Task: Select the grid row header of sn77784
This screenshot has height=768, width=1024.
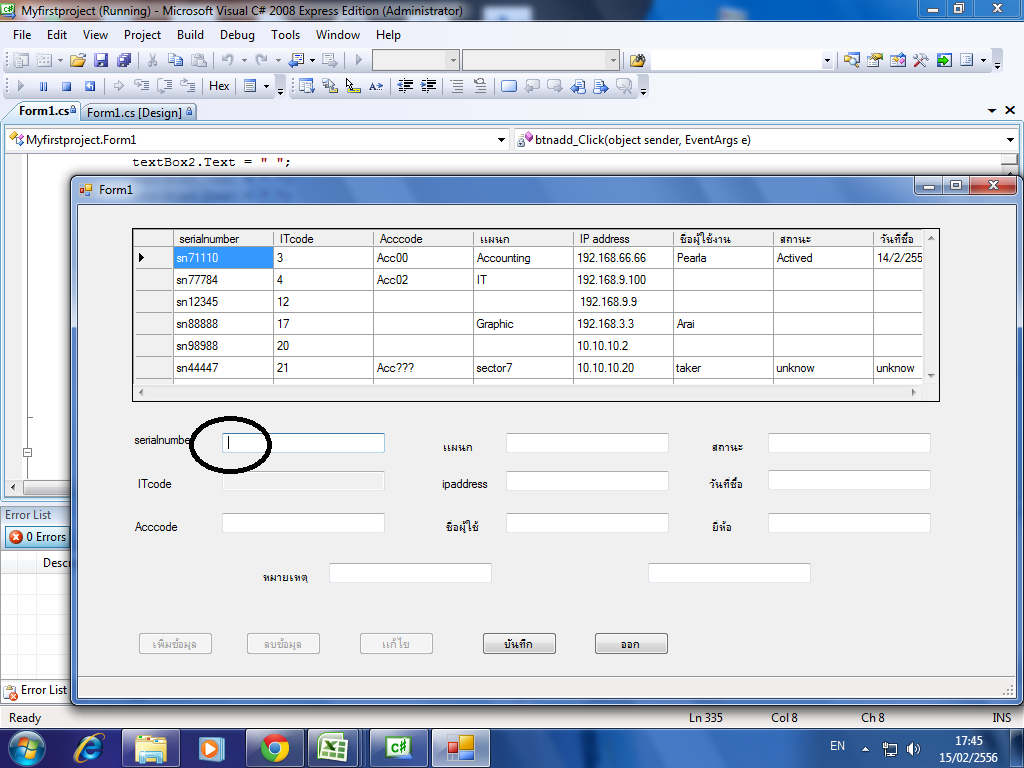Action: point(153,280)
